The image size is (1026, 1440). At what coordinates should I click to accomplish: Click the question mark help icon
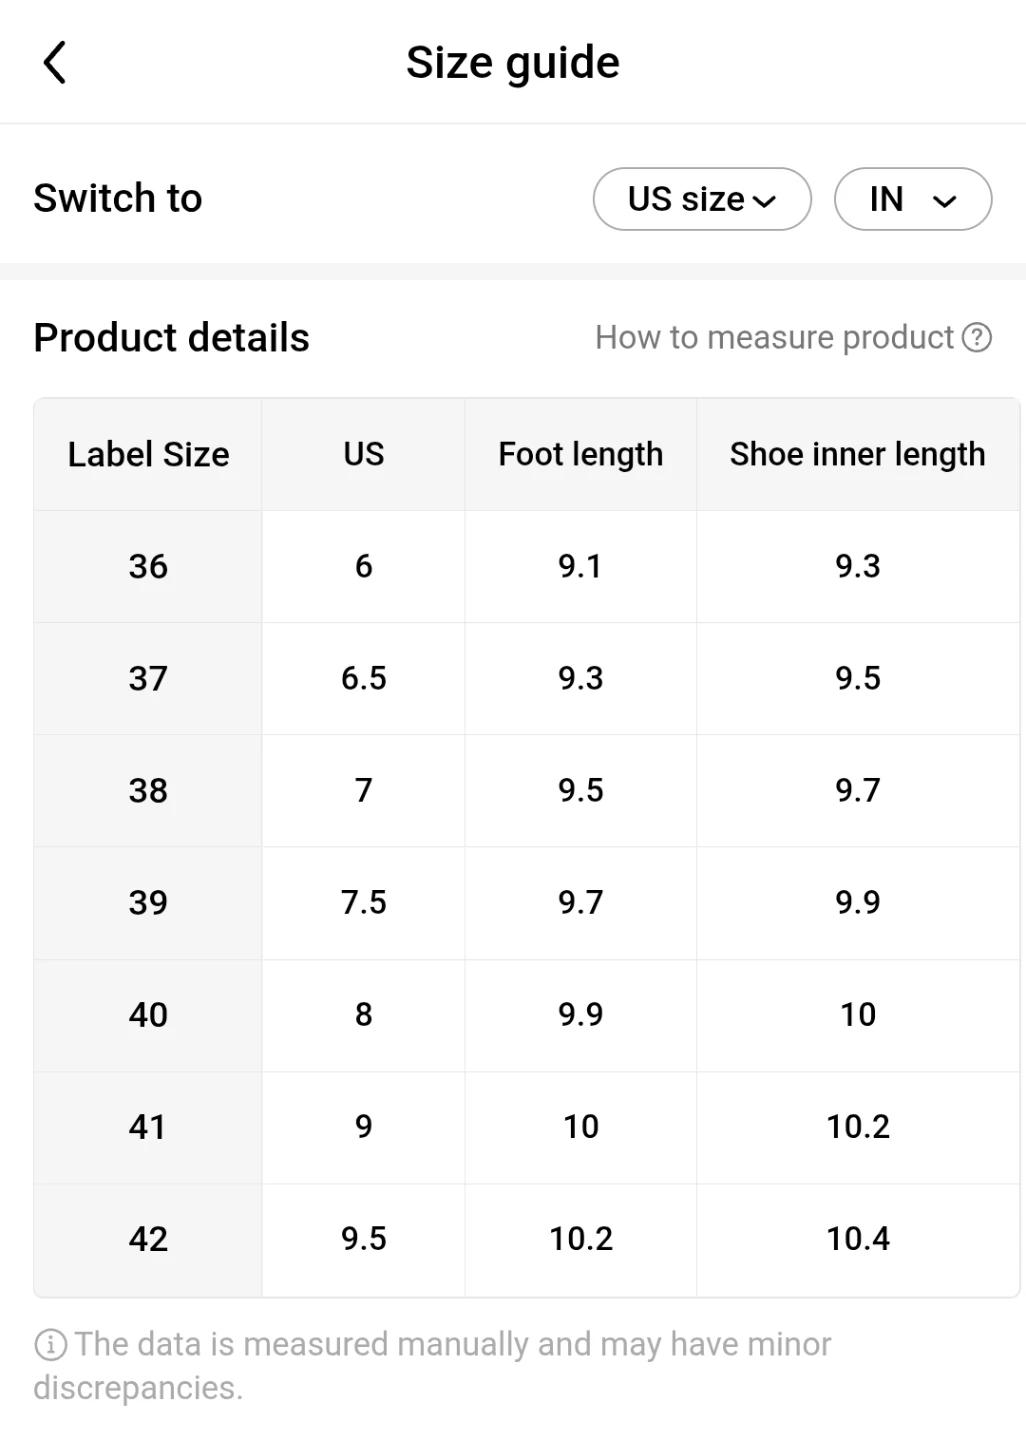pyautogui.click(x=977, y=338)
